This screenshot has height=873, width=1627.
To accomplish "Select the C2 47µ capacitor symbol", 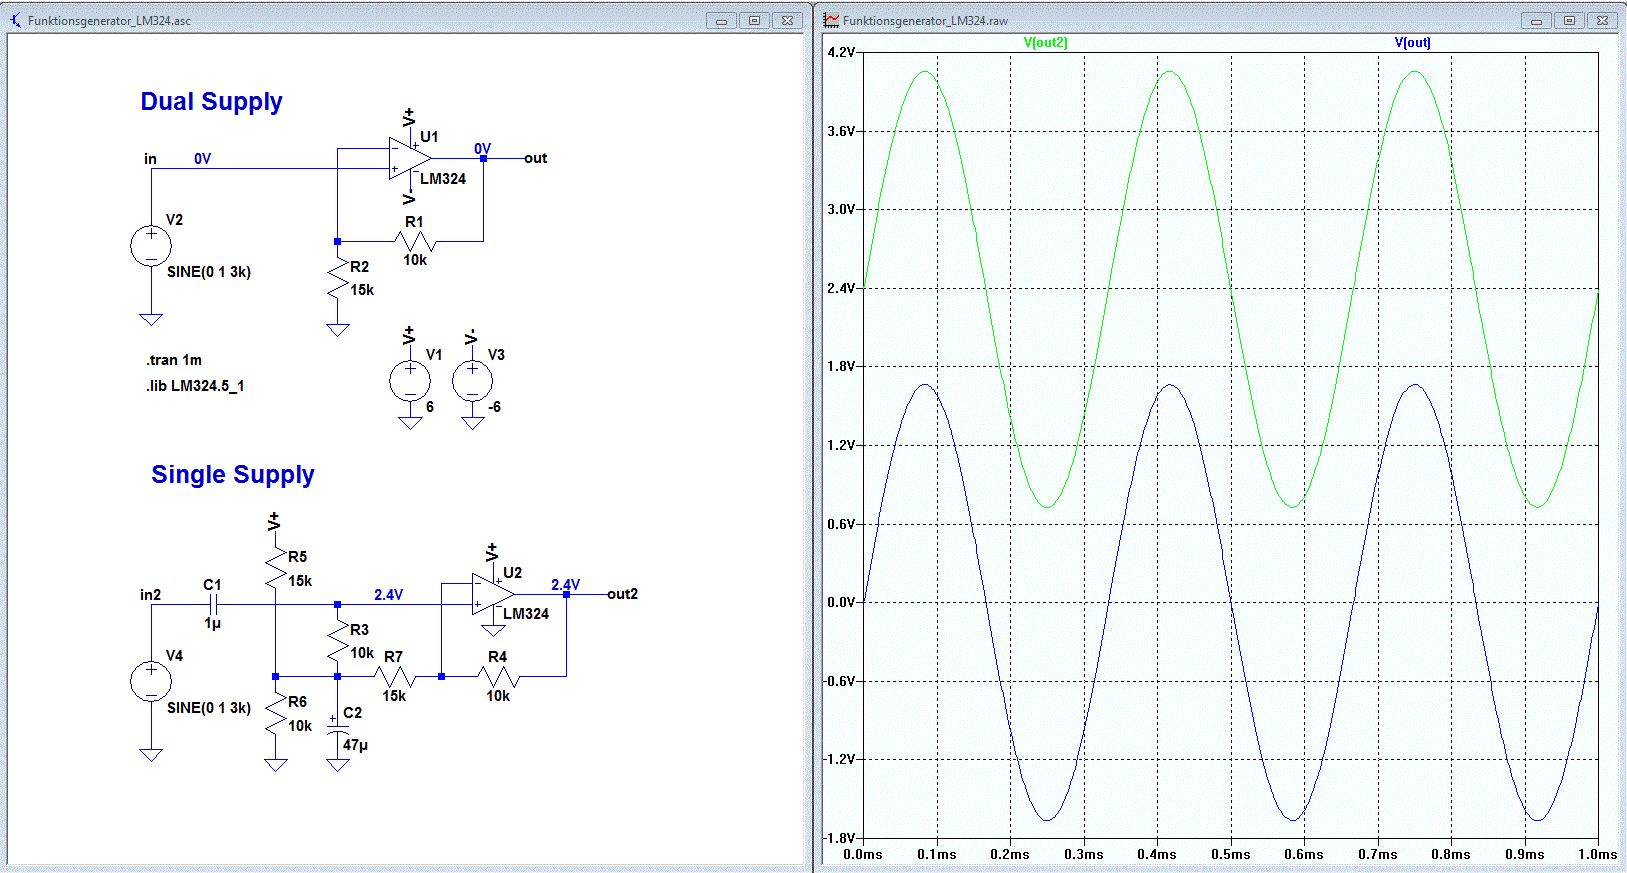I will pyautogui.click(x=338, y=731).
